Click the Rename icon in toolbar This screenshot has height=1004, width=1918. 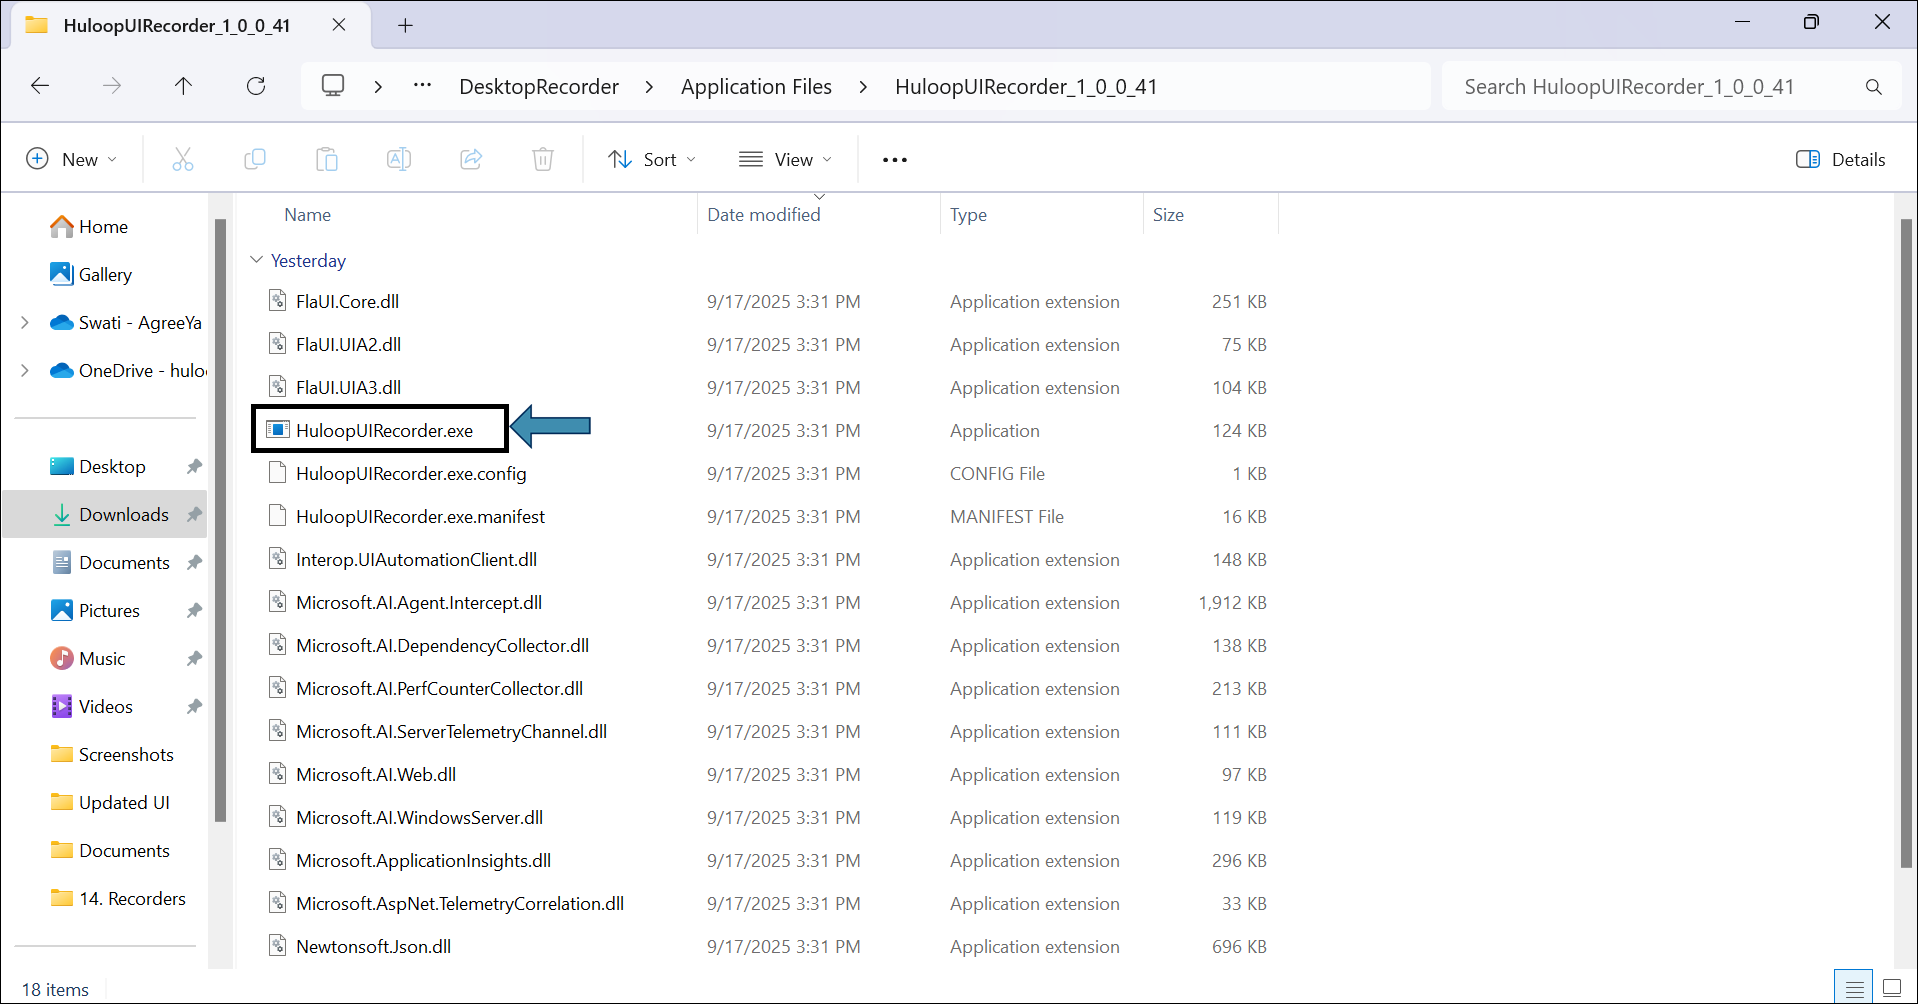pyautogui.click(x=399, y=159)
